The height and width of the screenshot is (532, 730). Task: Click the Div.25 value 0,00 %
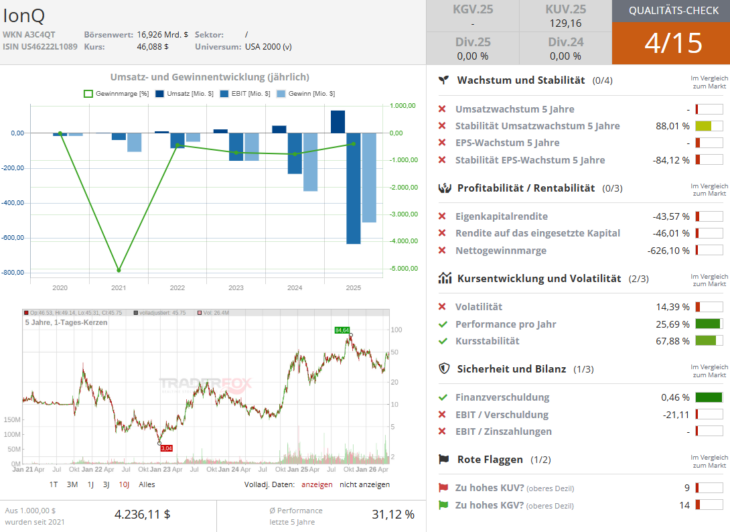click(473, 56)
